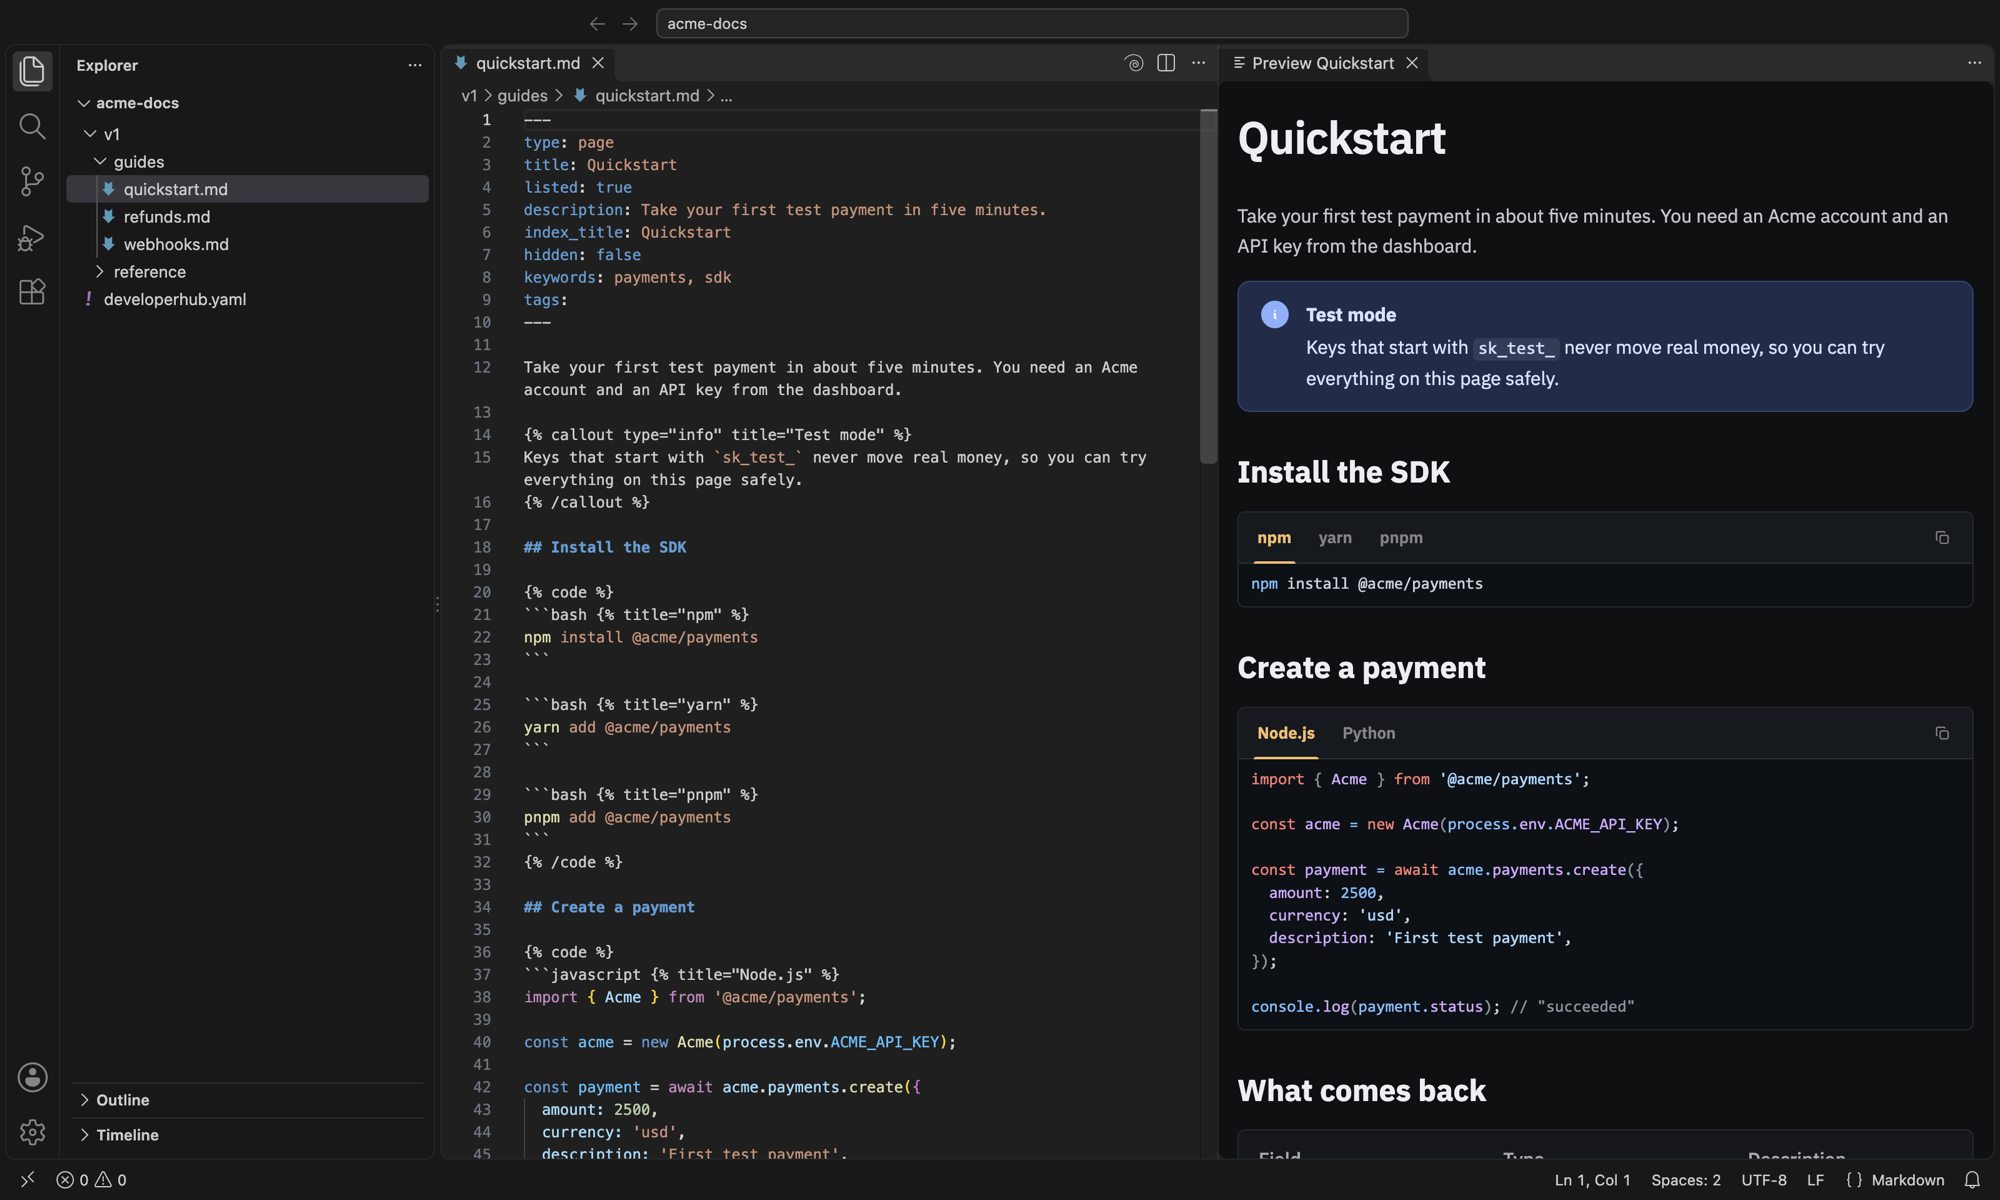Click UTF-8 encoding in status bar

(1764, 1180)
